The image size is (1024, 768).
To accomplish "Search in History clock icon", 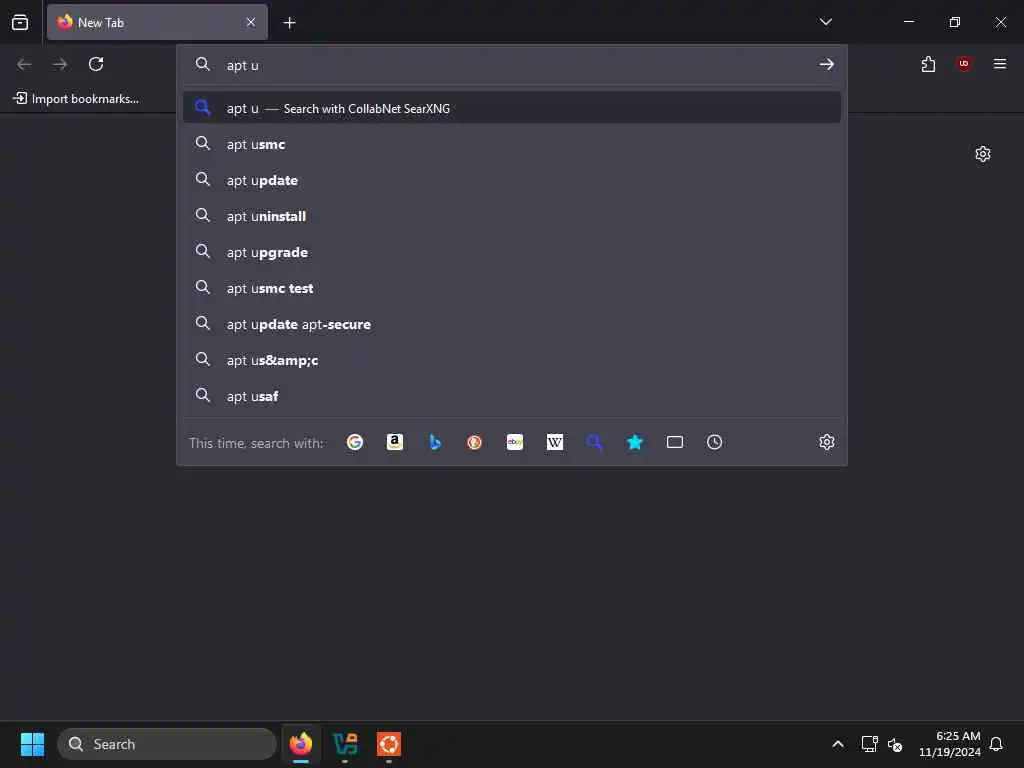I will pyautogui.click(x=714, y=443).
